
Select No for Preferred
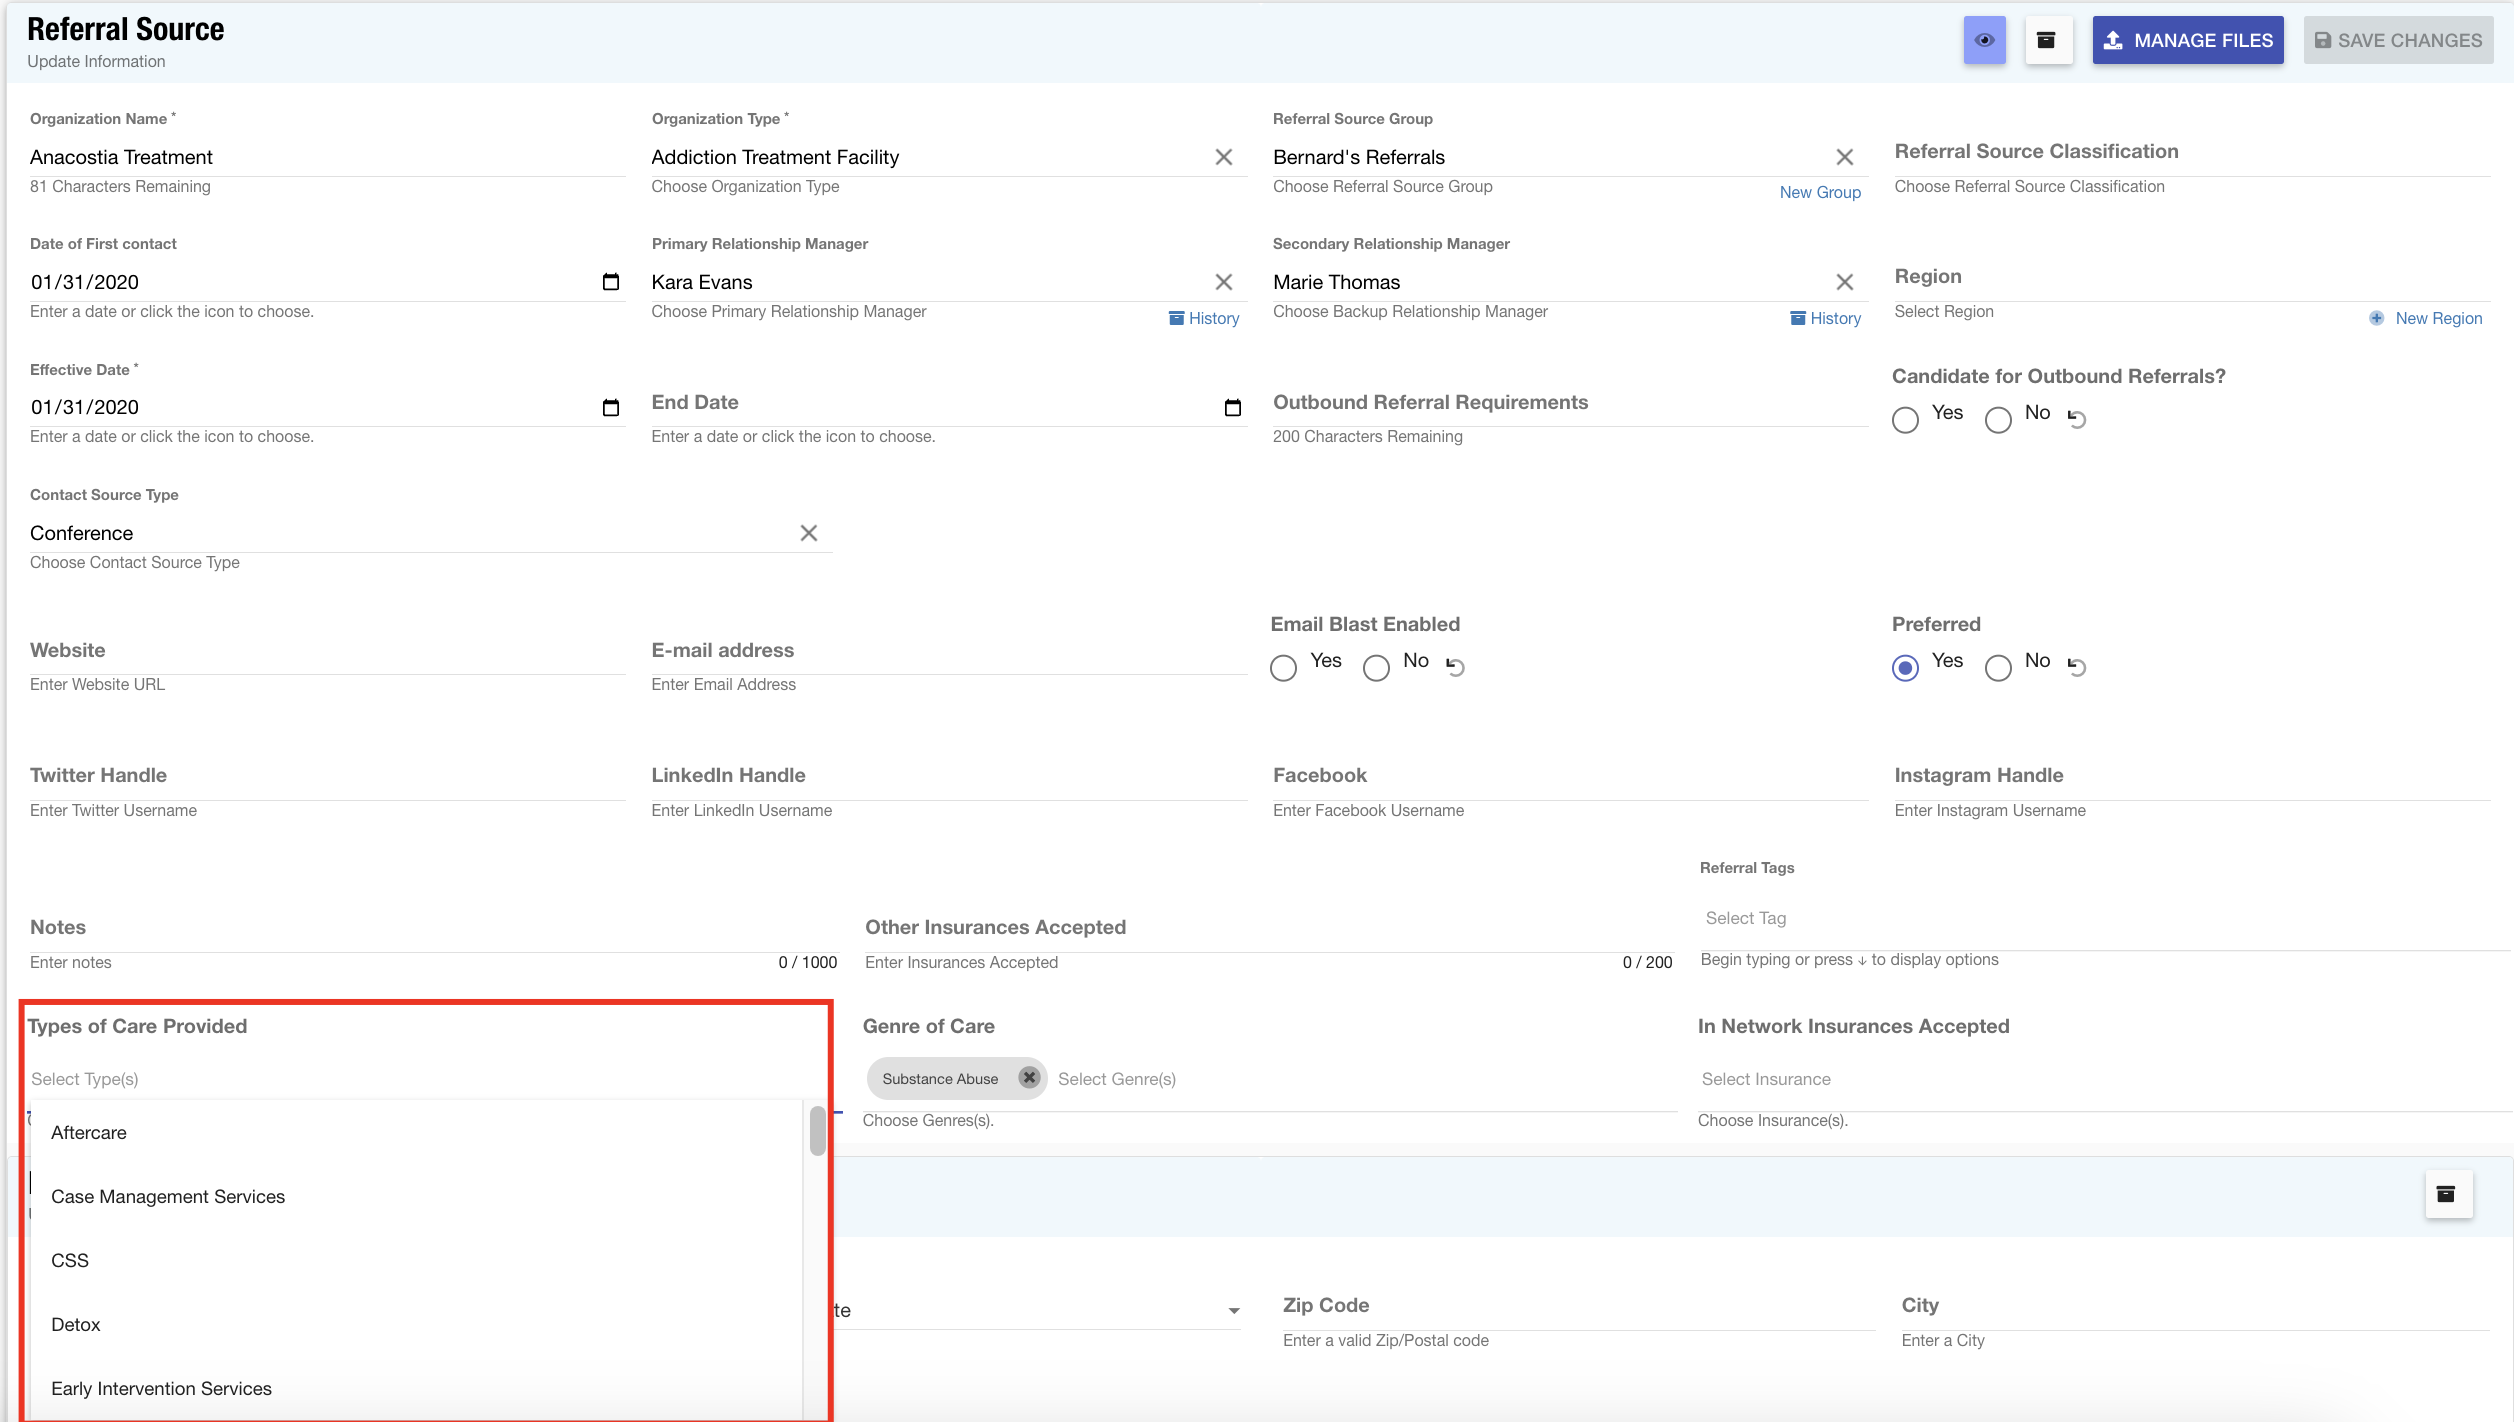pos(1998,667)
